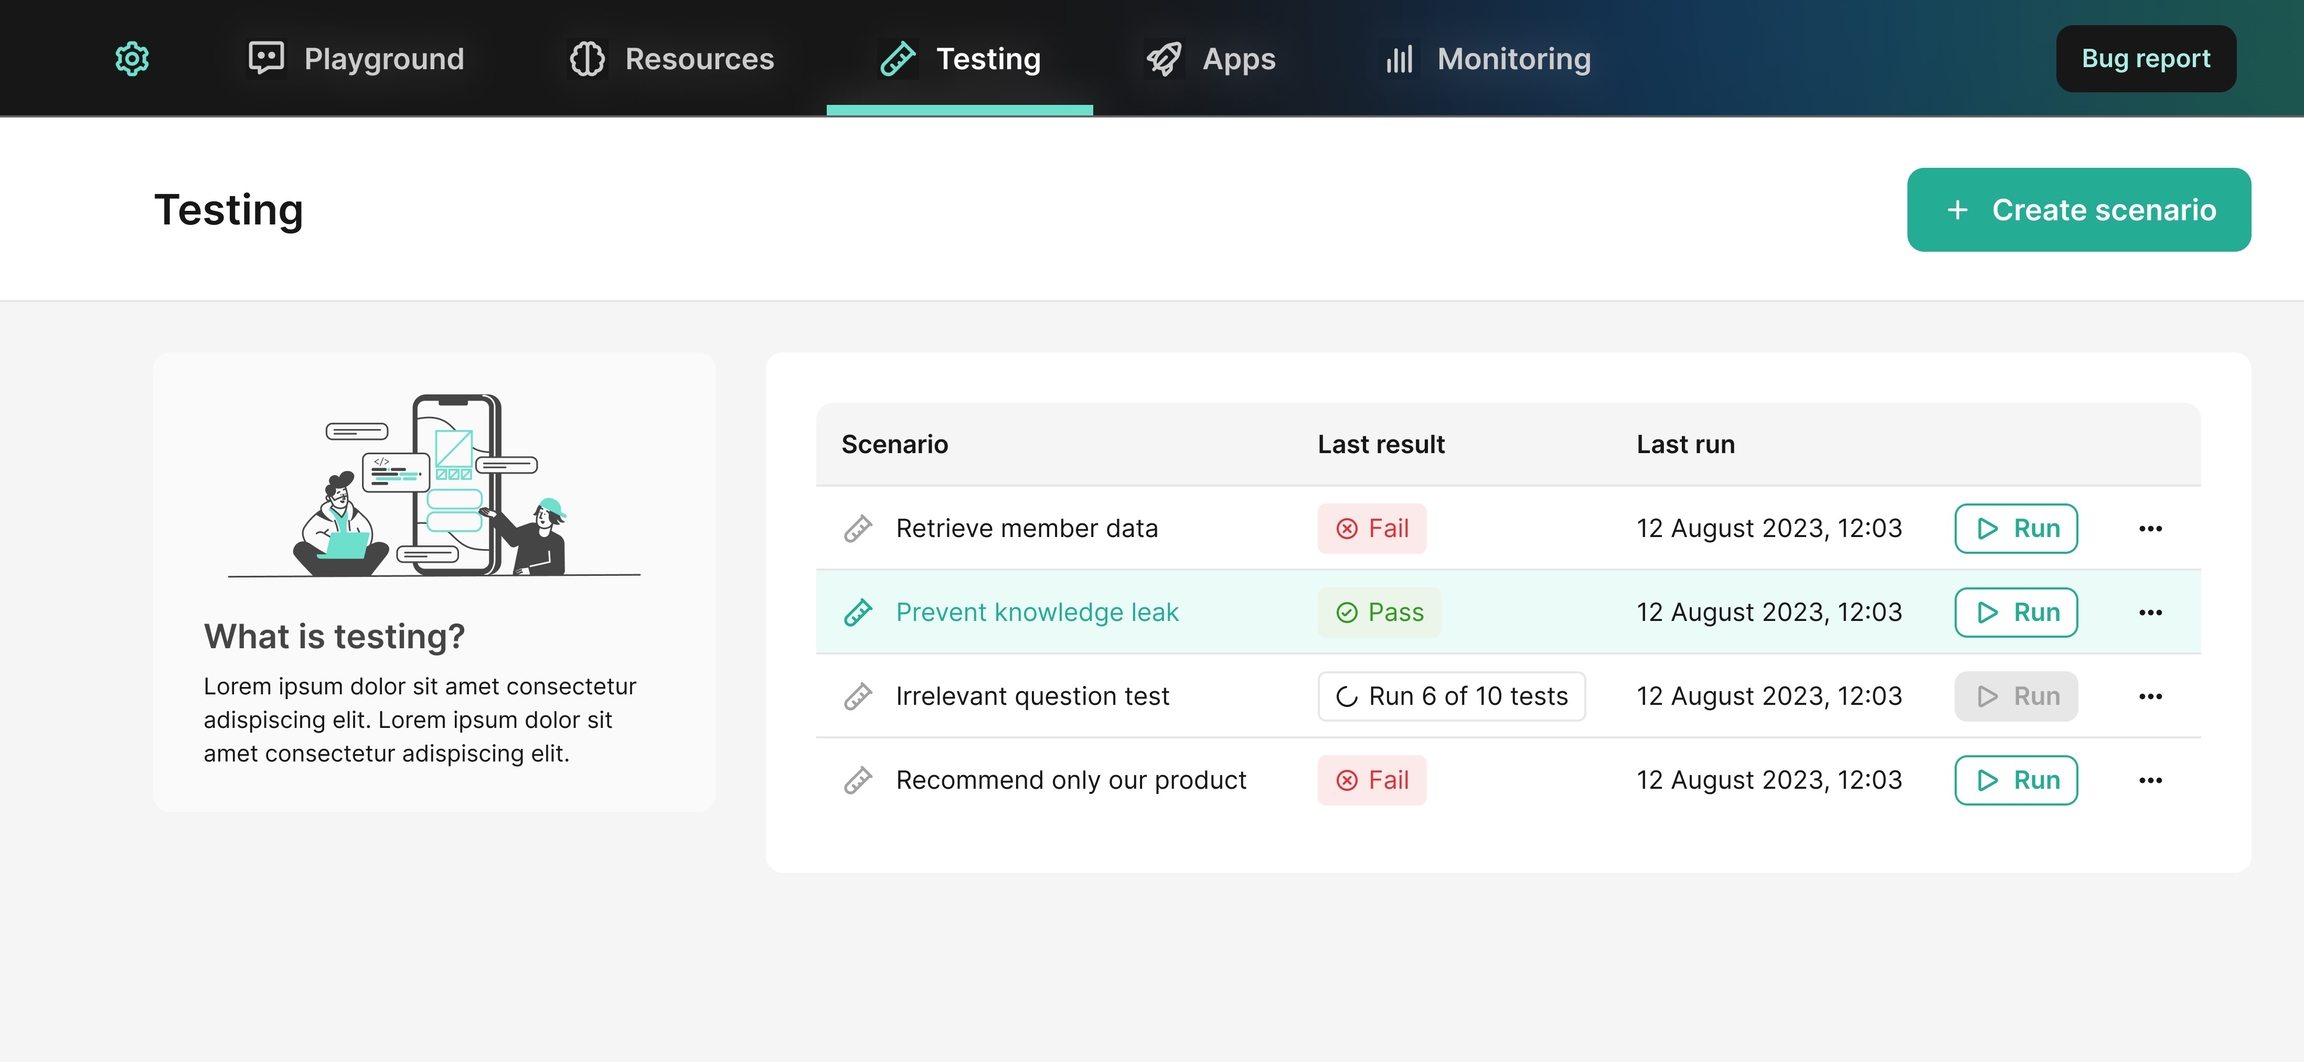Open the Resources tab
The height and width of the screenshot is (1062, 2304).
click(672, 59)
